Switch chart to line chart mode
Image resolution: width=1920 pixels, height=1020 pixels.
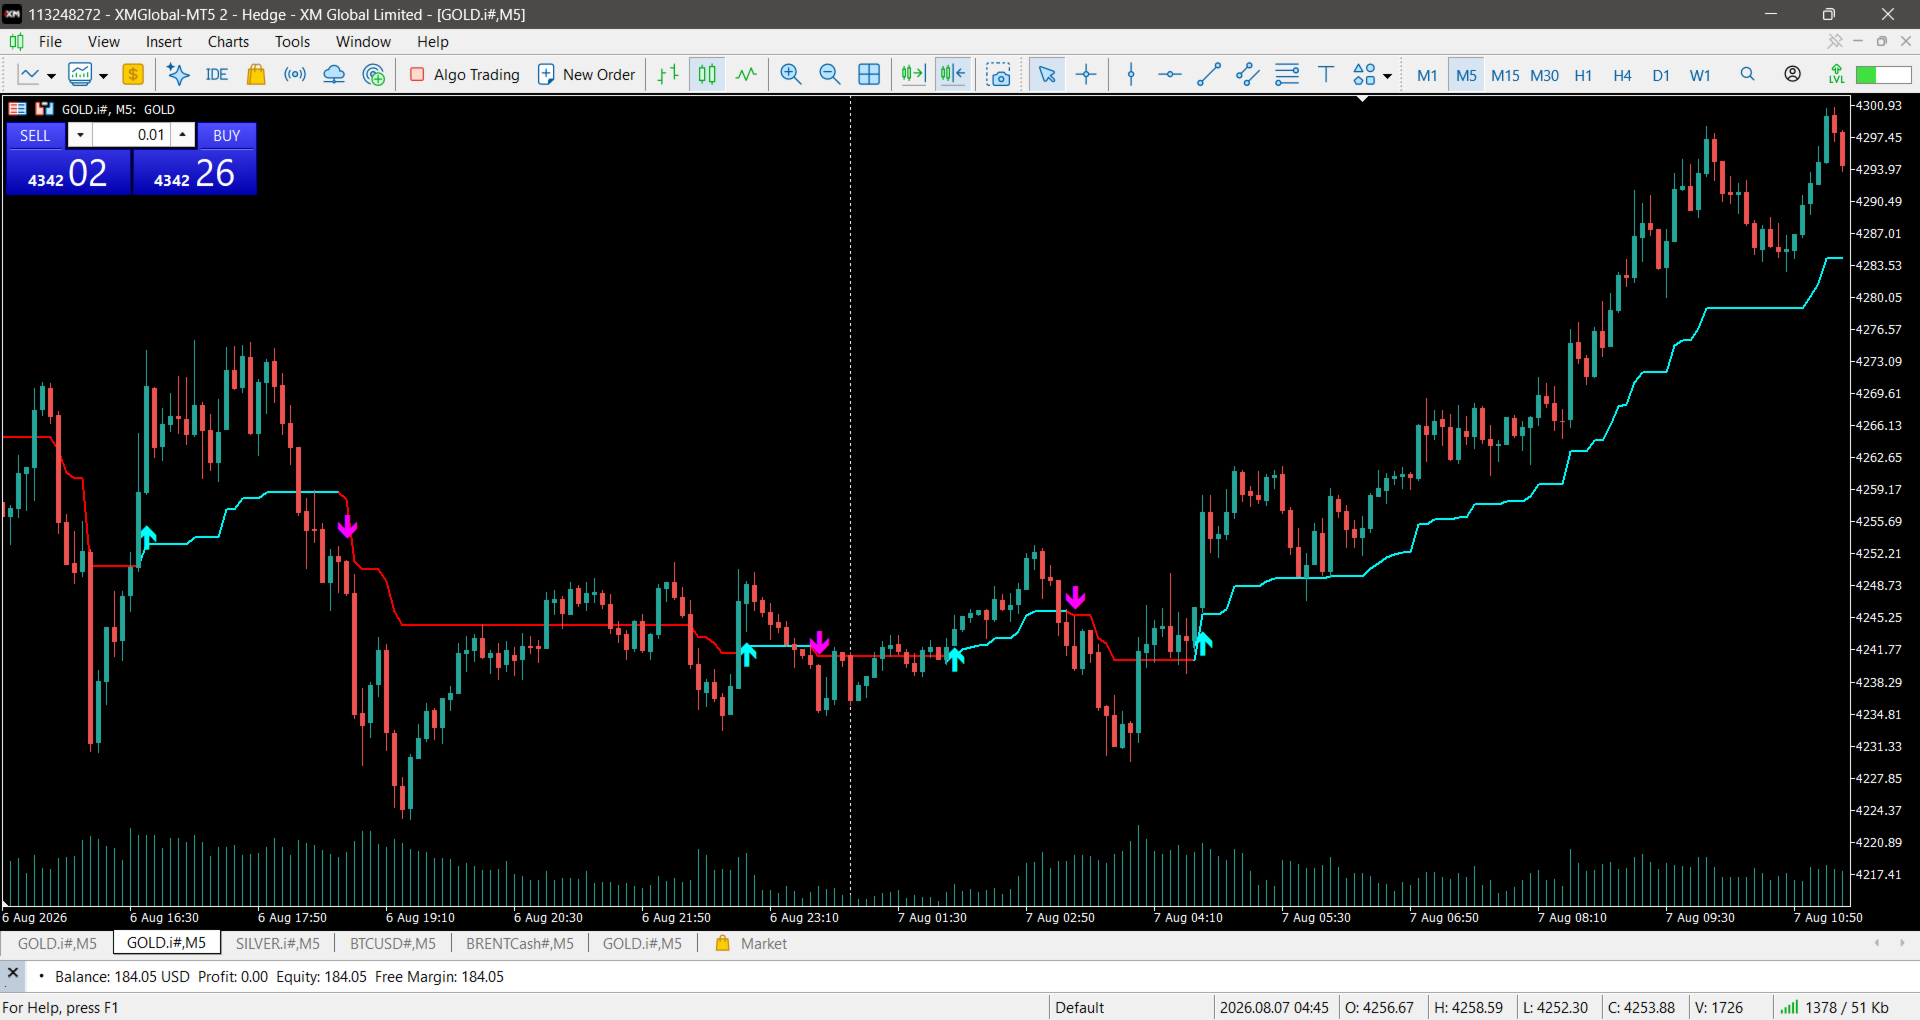pos(746,74)
